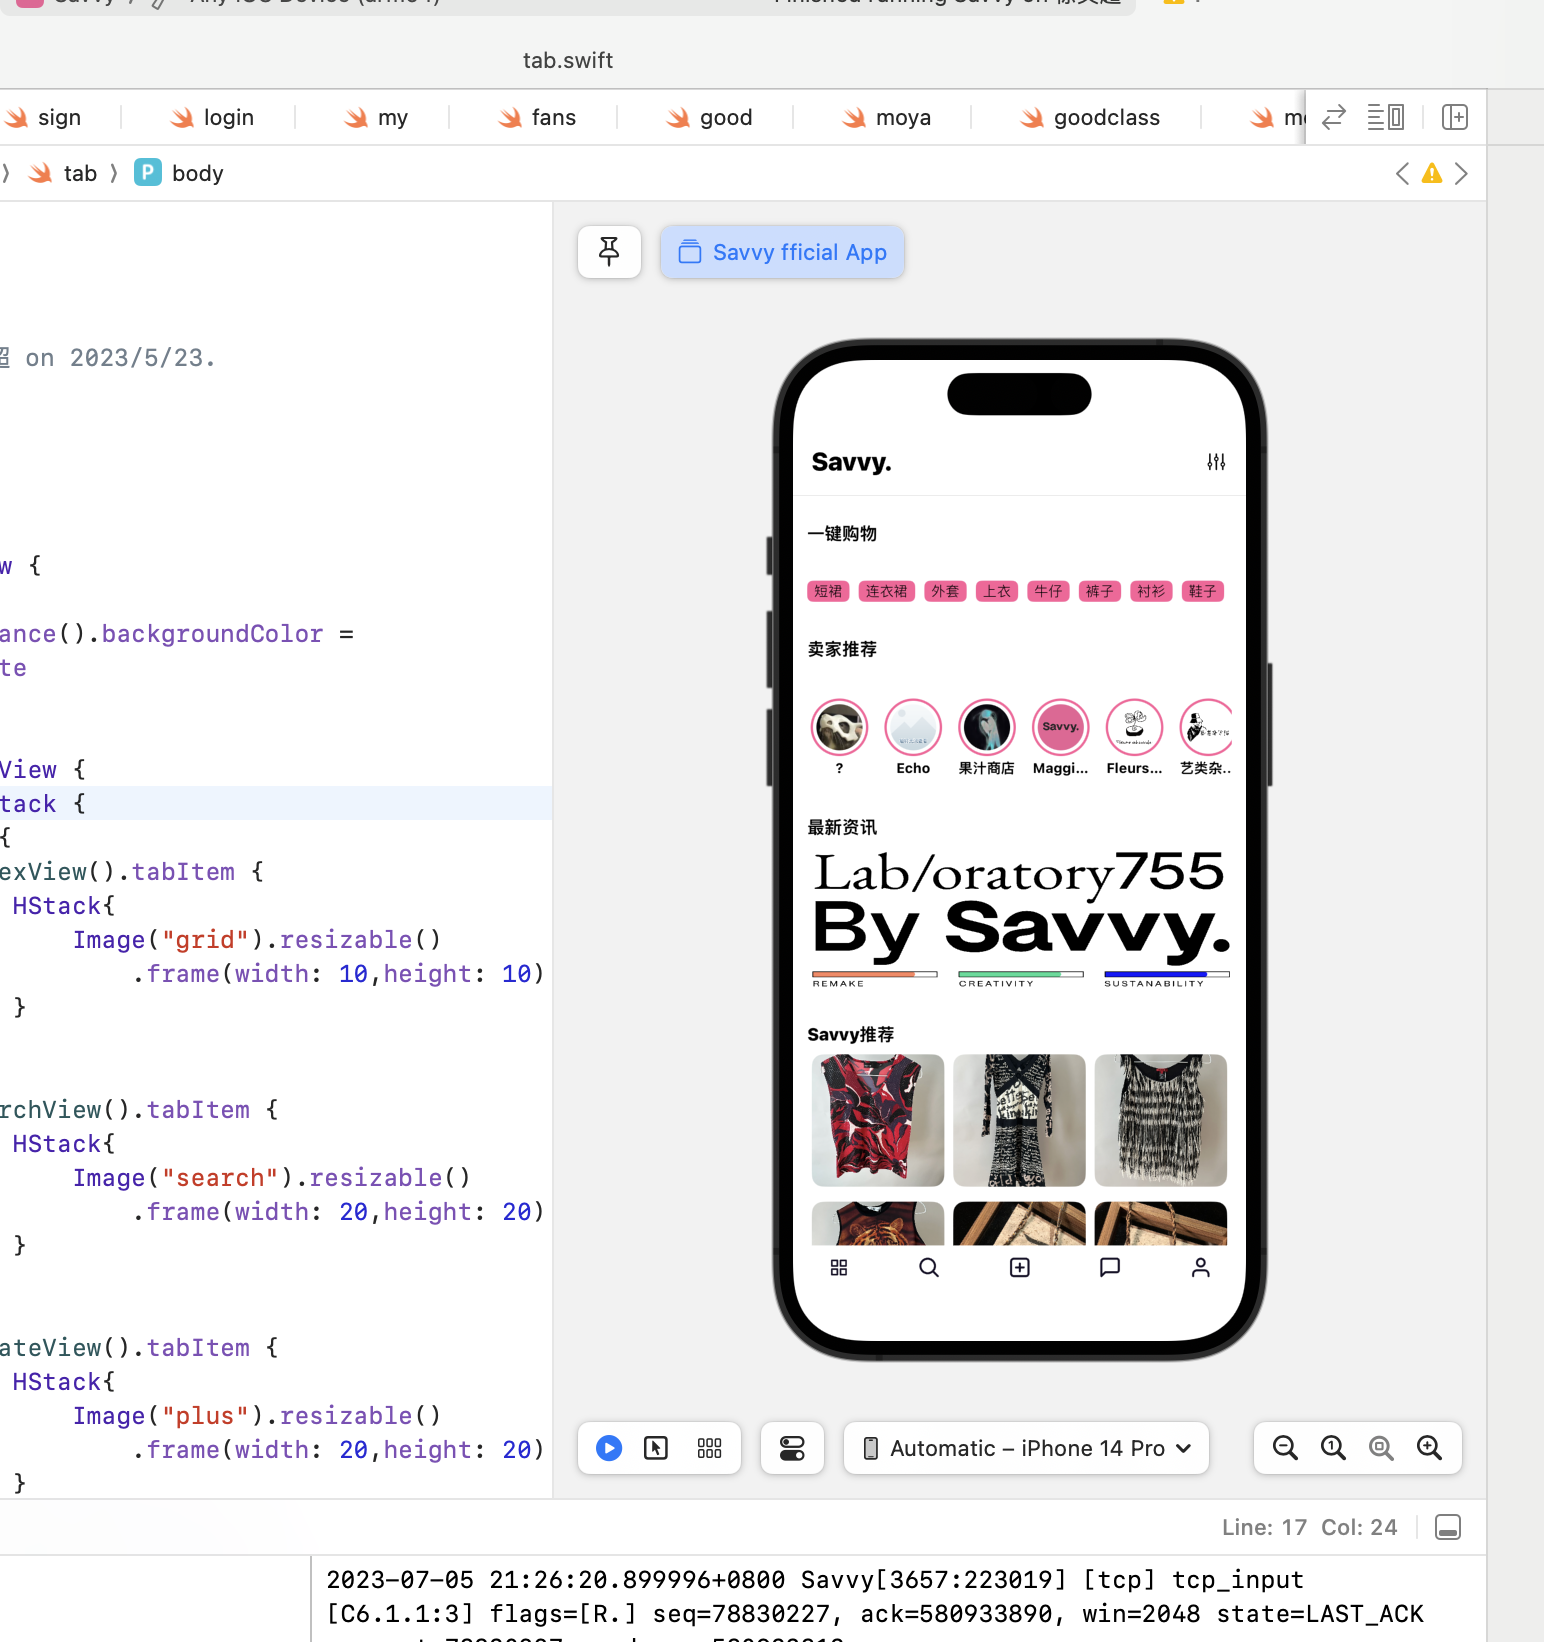Switch to the login file tab
The image size is (1544, 1642).
(x=212, y=118)
